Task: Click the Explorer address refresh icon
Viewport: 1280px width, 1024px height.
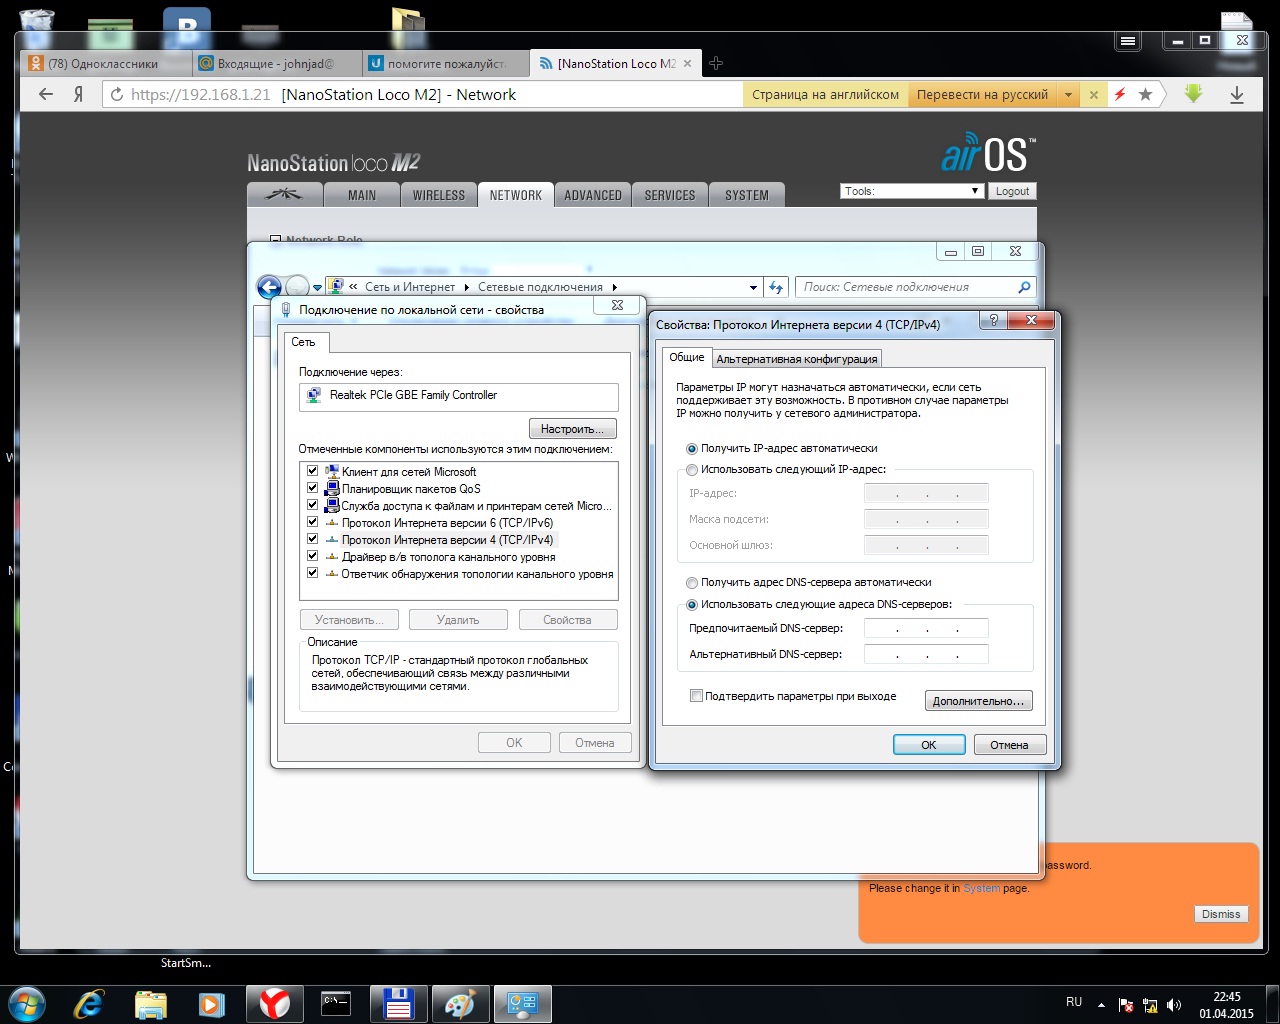Action: click(x=776, y=287)
